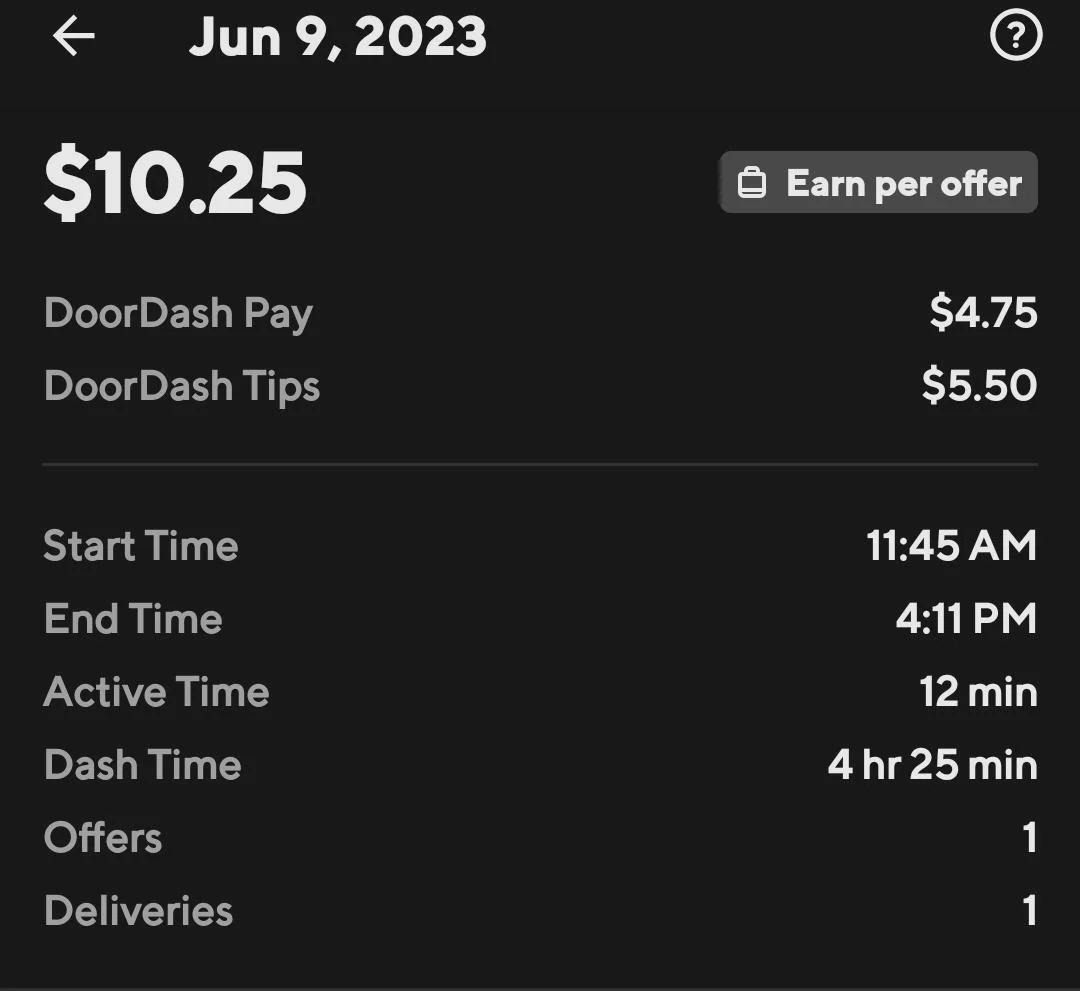
Task: Click the 11:45 AM start time value
Action: pos(952,545)
